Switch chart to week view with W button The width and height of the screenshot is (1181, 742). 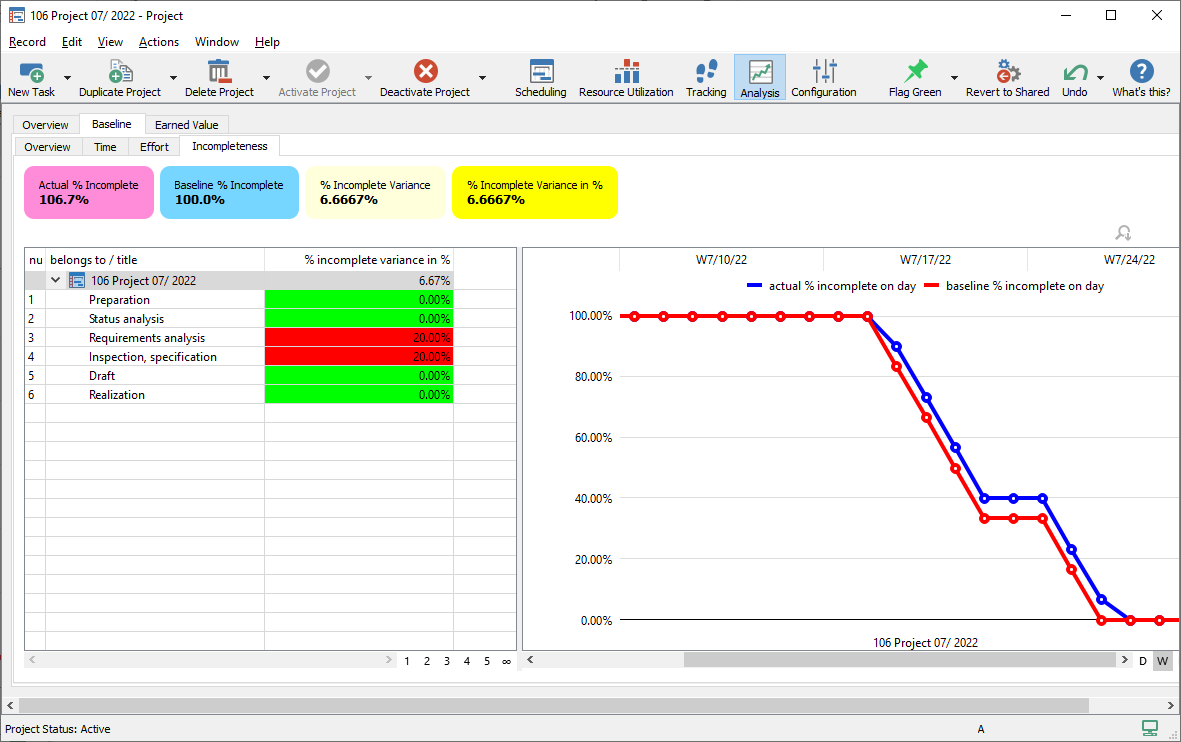tap(1162, 661)
